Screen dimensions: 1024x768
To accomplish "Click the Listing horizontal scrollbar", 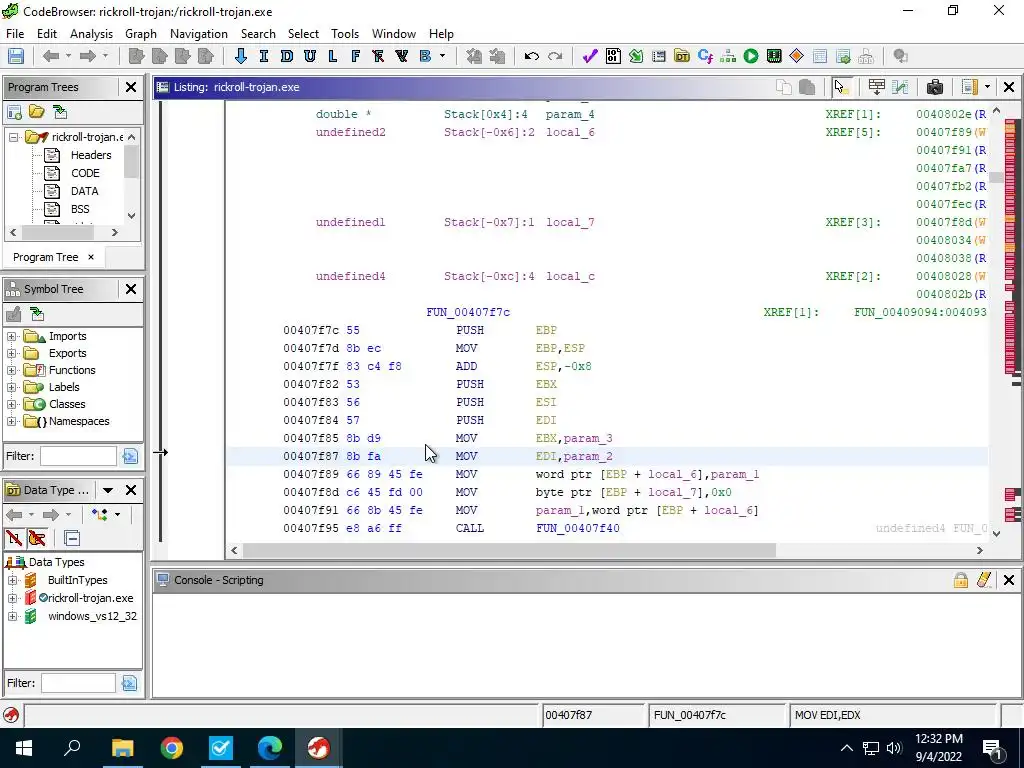I will click(x=509, y=551).
